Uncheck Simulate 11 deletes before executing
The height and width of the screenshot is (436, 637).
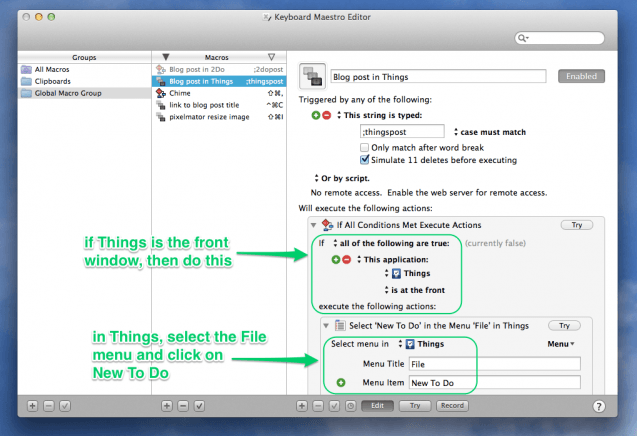[364, 160]
